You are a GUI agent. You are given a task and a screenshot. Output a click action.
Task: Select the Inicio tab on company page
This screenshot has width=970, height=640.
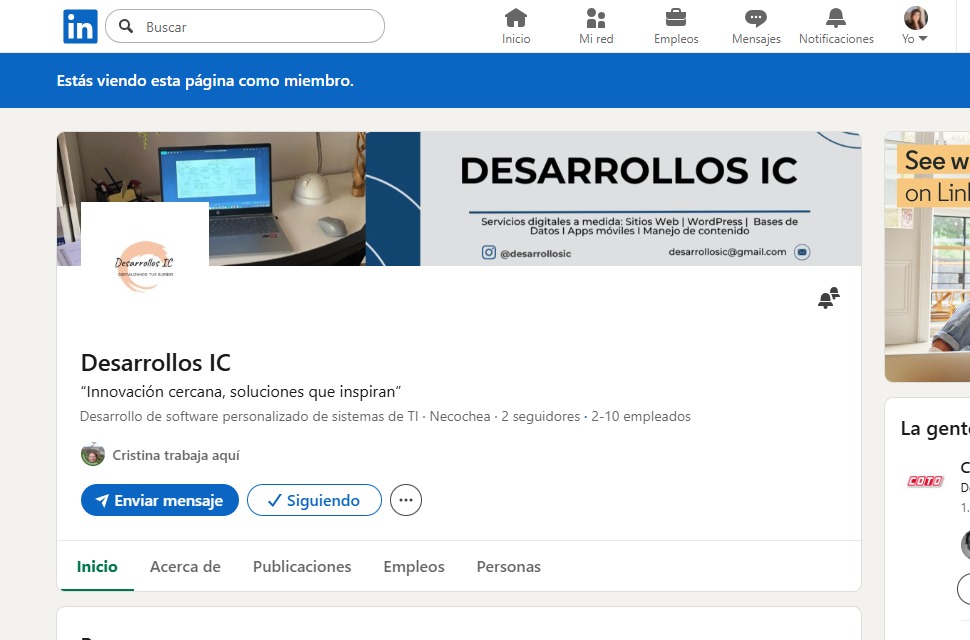tap(97, 566)
